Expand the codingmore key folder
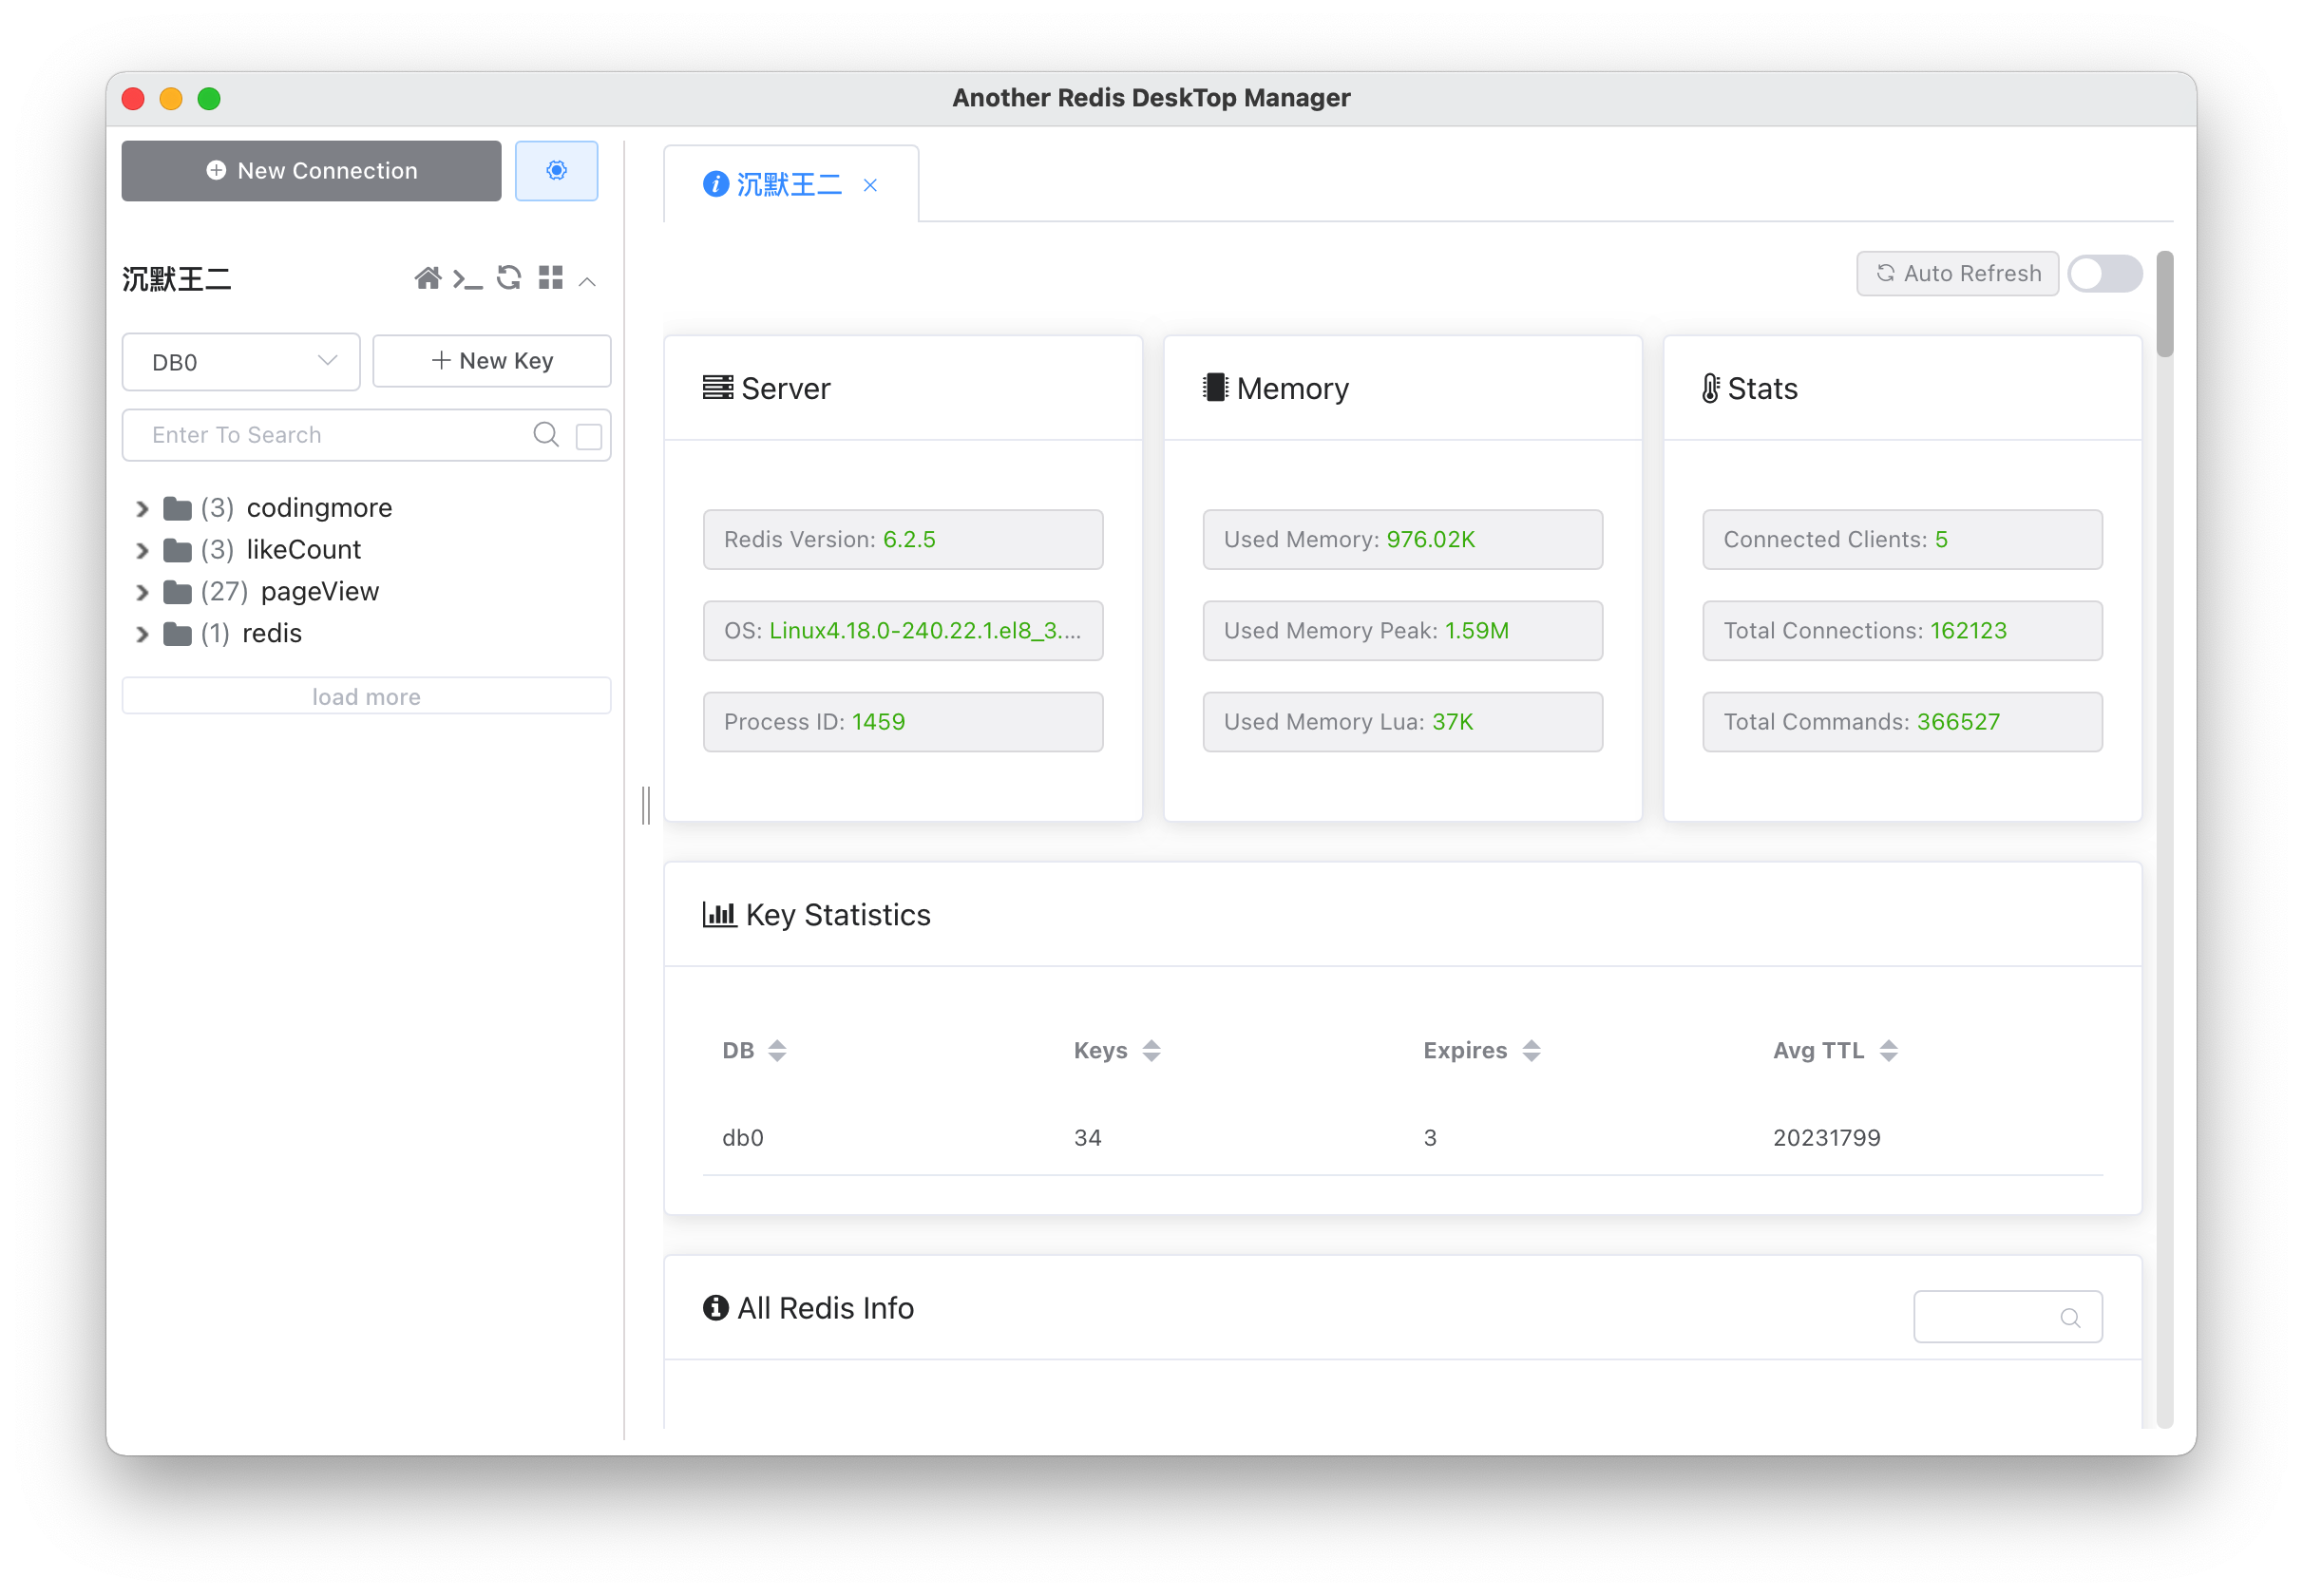2303x1596 pixels. pos(140,505)
